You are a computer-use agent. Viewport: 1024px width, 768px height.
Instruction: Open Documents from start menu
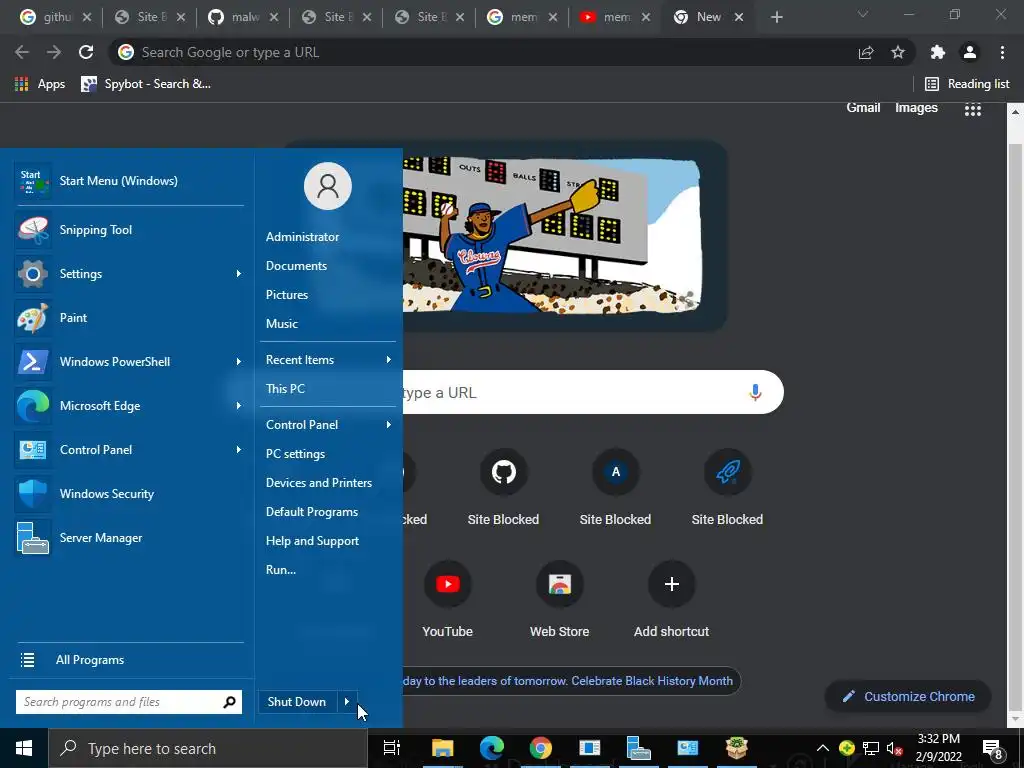(x=296, y=266)
